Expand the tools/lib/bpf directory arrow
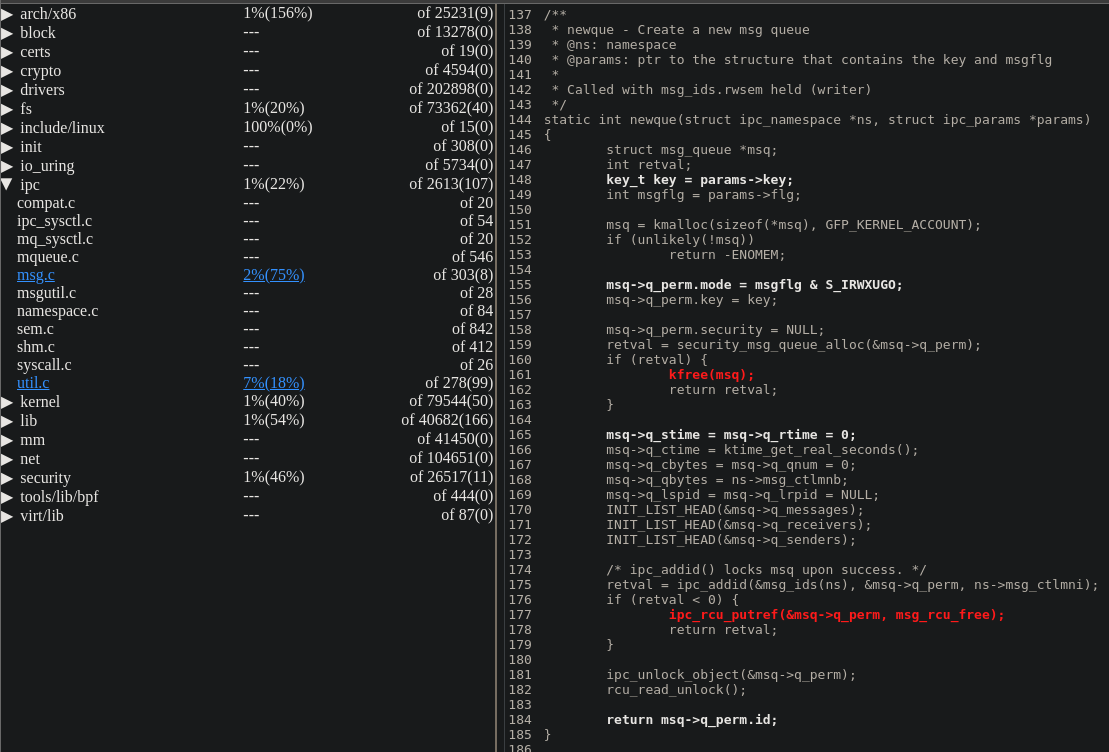1109x752 pixels. [x=7, y=497]
